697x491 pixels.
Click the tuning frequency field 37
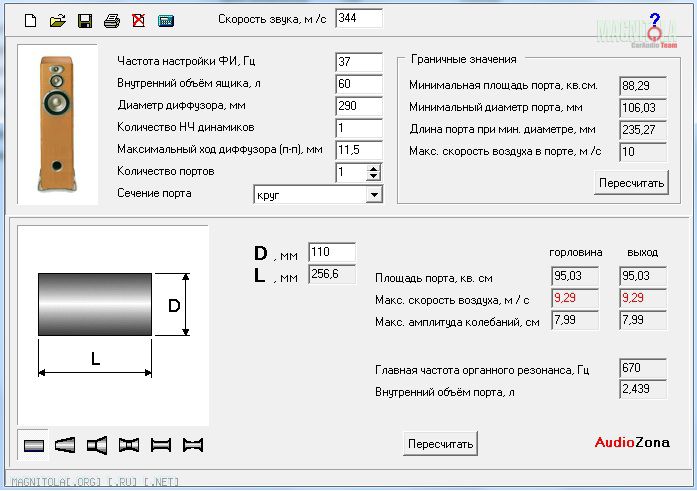click(x=359, y=62)
